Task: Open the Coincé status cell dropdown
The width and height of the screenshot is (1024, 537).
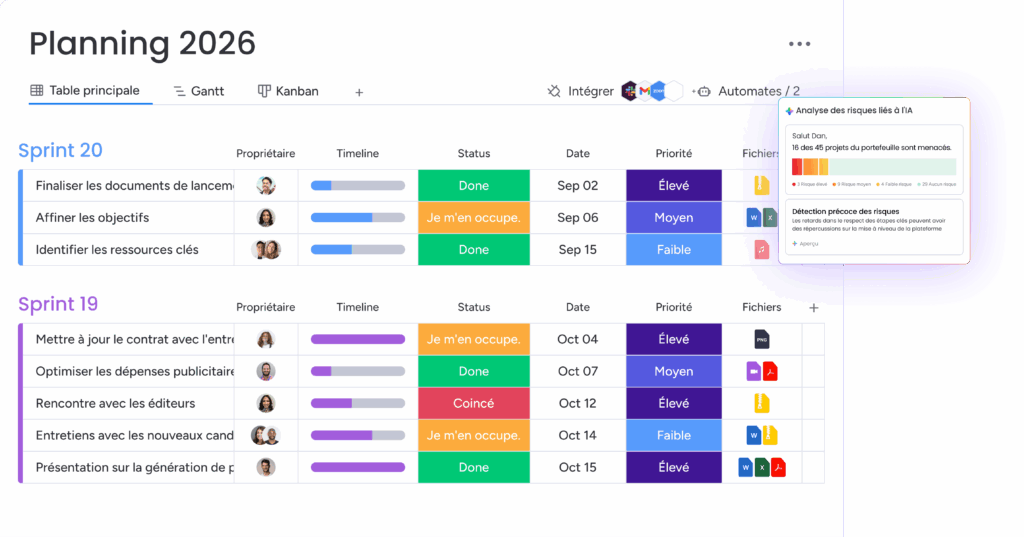Action: pyautogui.click(x=473, y=403)
